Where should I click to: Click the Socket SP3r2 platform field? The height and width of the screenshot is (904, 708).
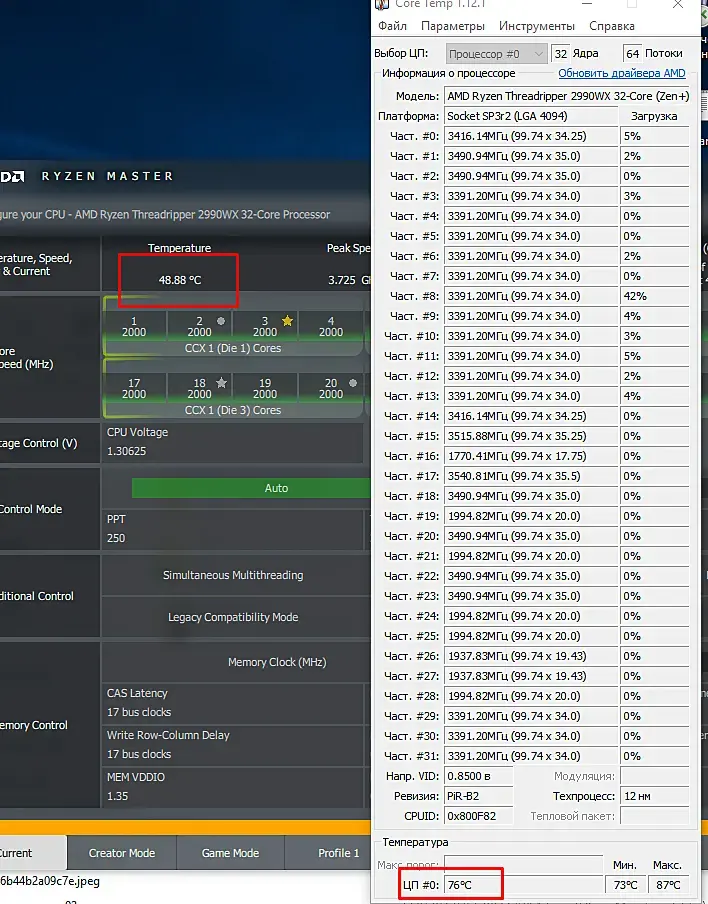tap(530, 116)
